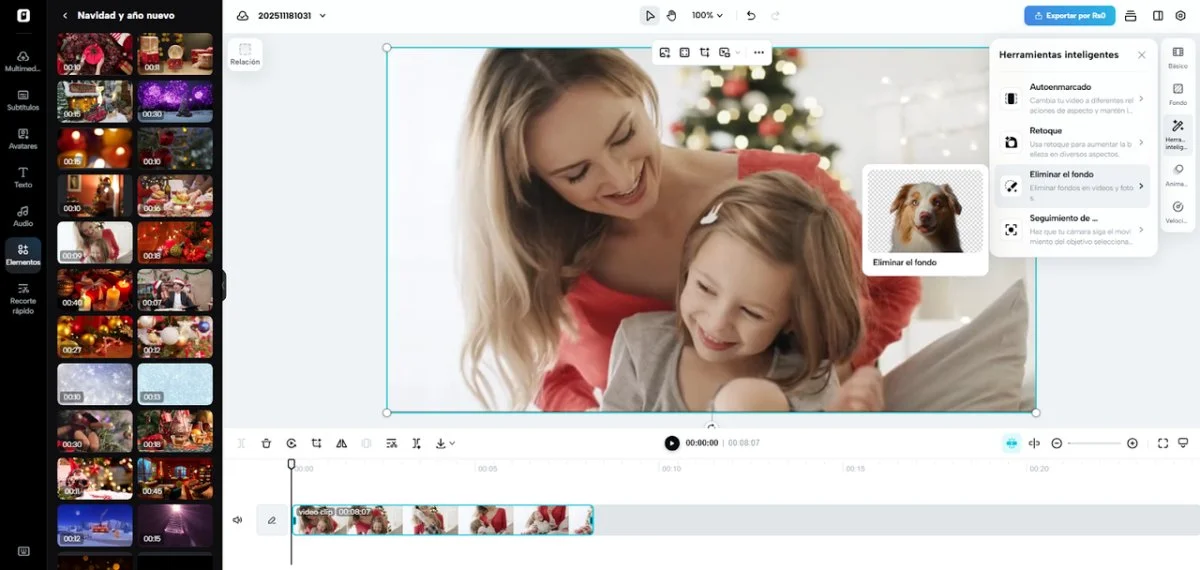
Task: Open the Audio panel in sidebar
Action: click(x=23, y=216)
